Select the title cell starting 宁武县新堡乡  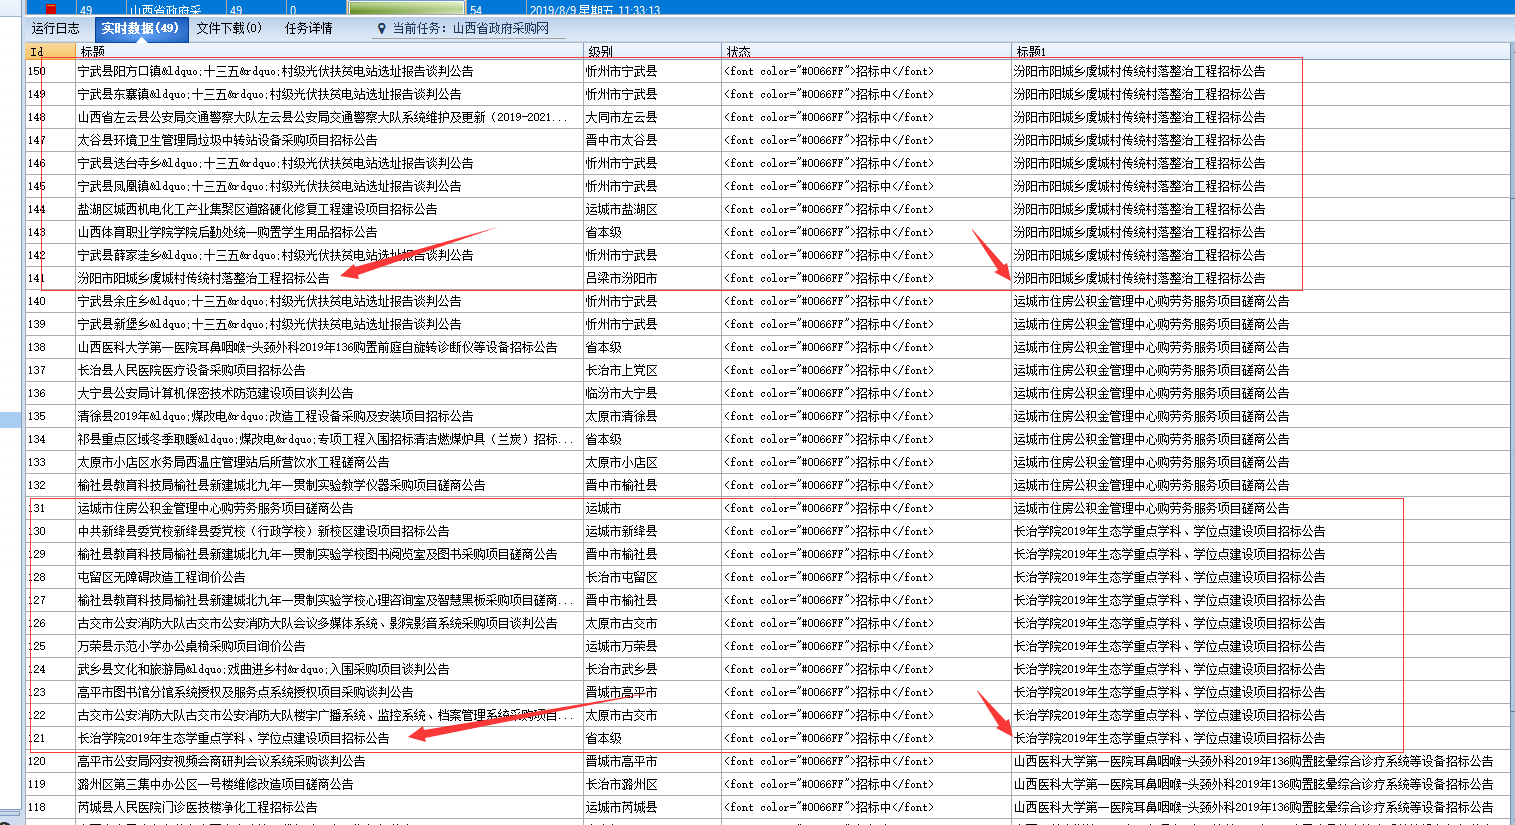point(330,324)
